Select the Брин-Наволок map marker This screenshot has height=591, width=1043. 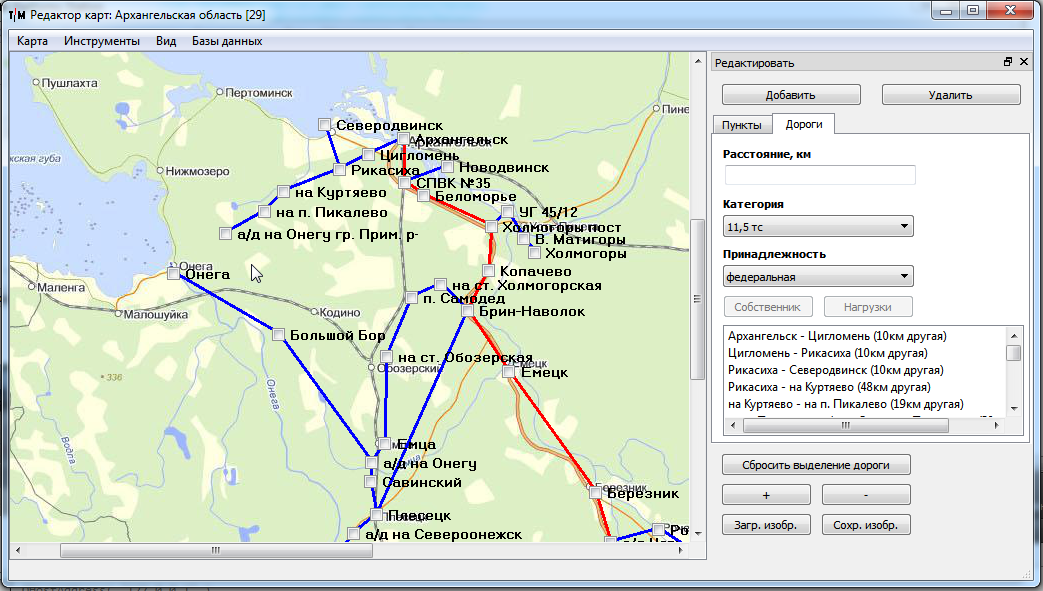[x=467, y=311]
